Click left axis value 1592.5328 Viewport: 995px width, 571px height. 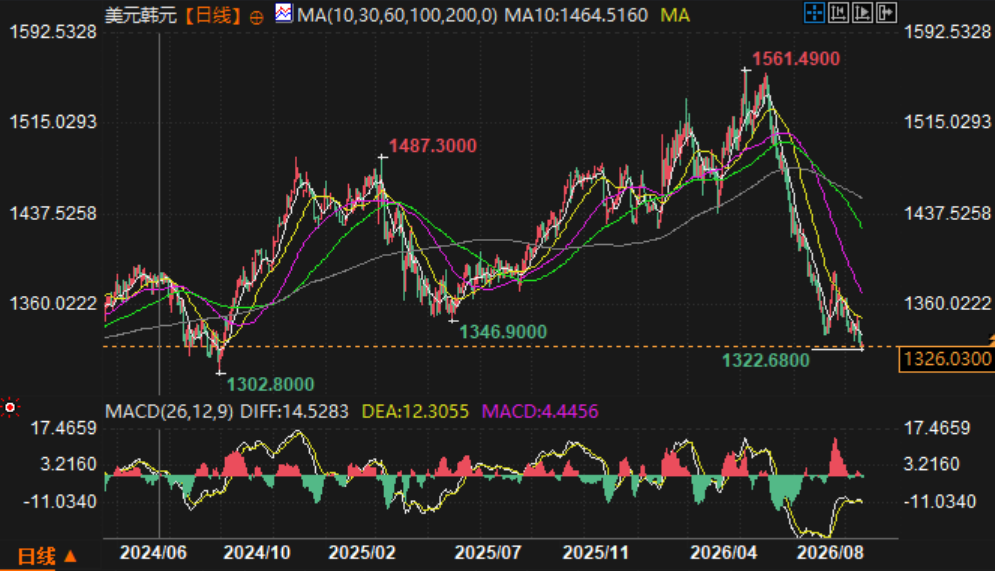pyautogui.click(x=53, y=32)
